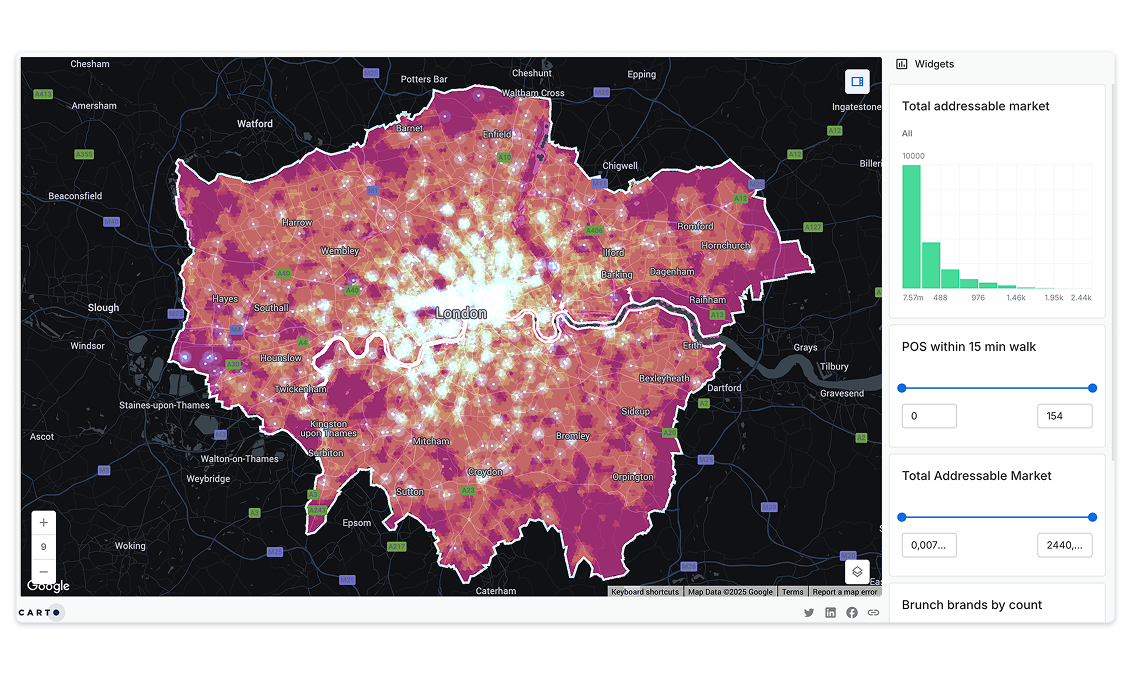1131x675 pixels.
Task: Open the Terms link in map footer
Action: [792, 591]
